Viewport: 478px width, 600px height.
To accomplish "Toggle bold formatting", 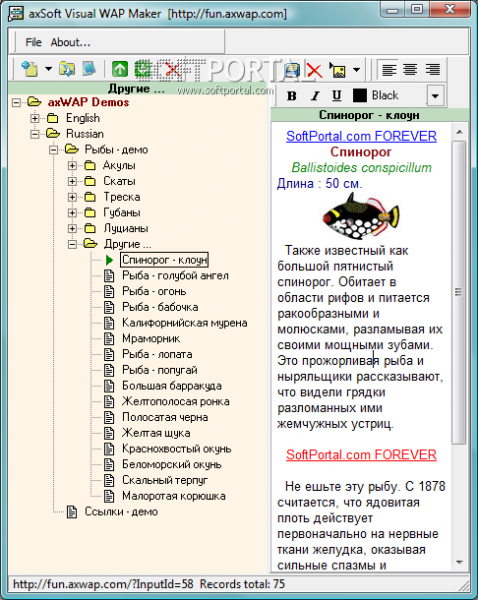I will 292,96.
